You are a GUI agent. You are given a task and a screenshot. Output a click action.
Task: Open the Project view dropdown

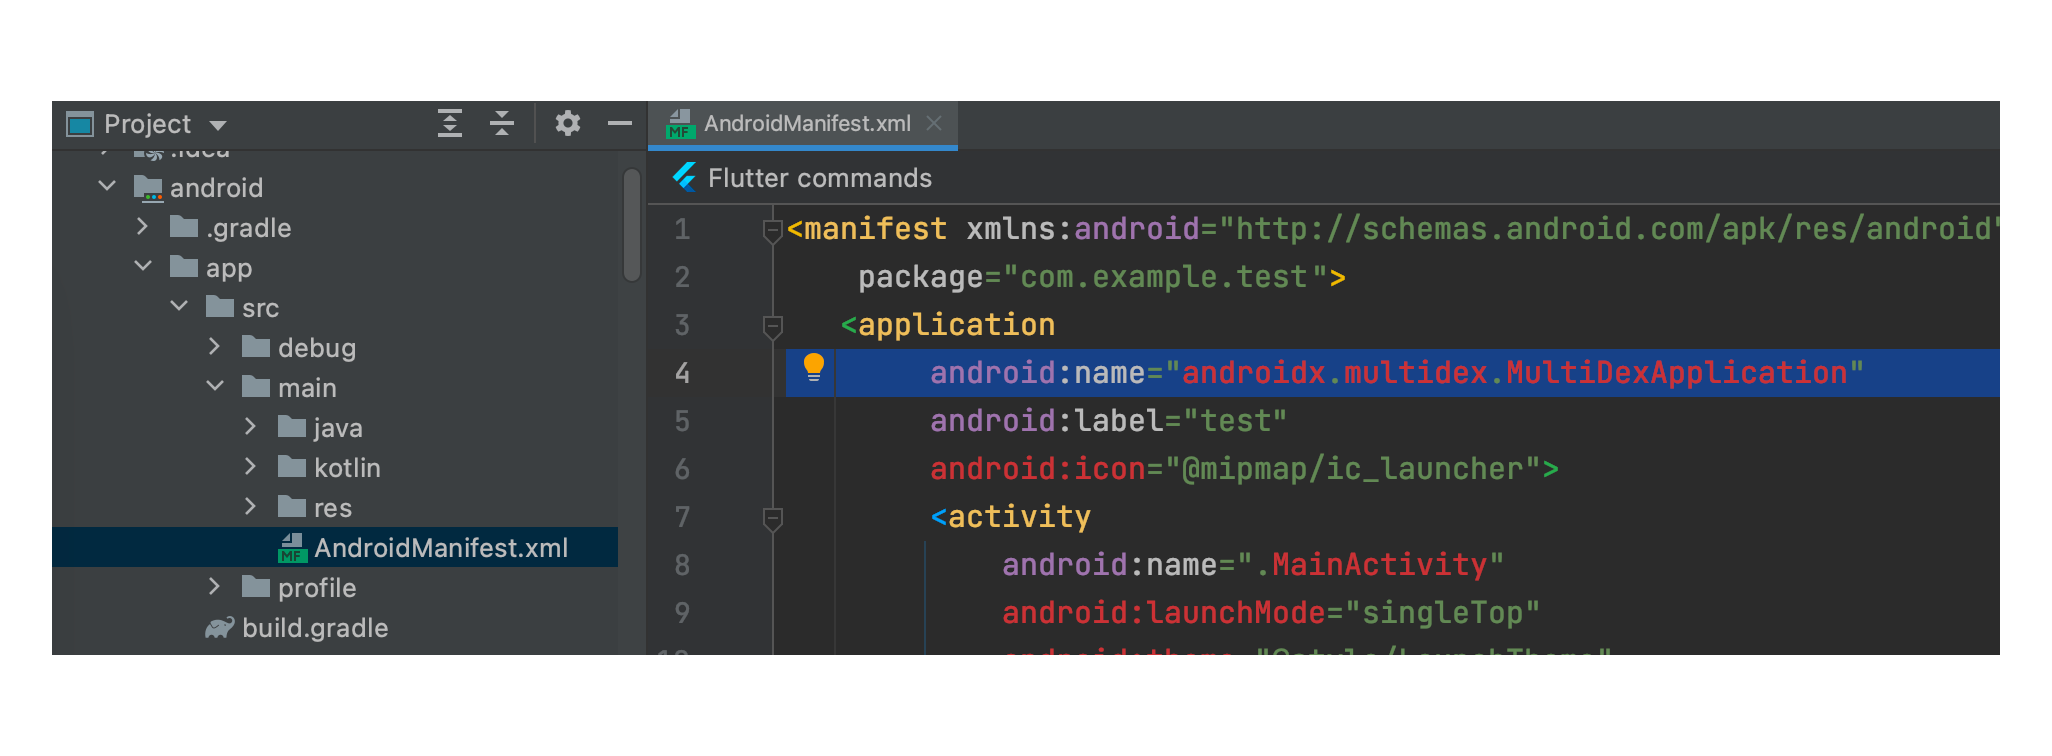218,125
